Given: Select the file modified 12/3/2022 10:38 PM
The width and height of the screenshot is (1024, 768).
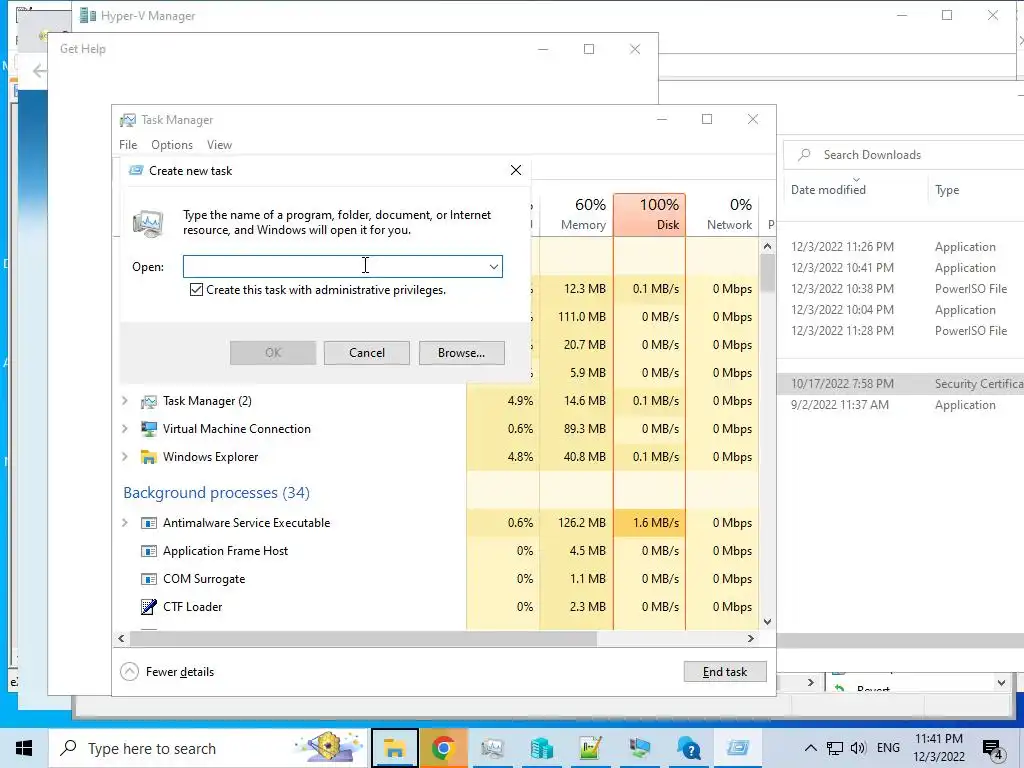Looking at the screenshot, I should point(901,288).
